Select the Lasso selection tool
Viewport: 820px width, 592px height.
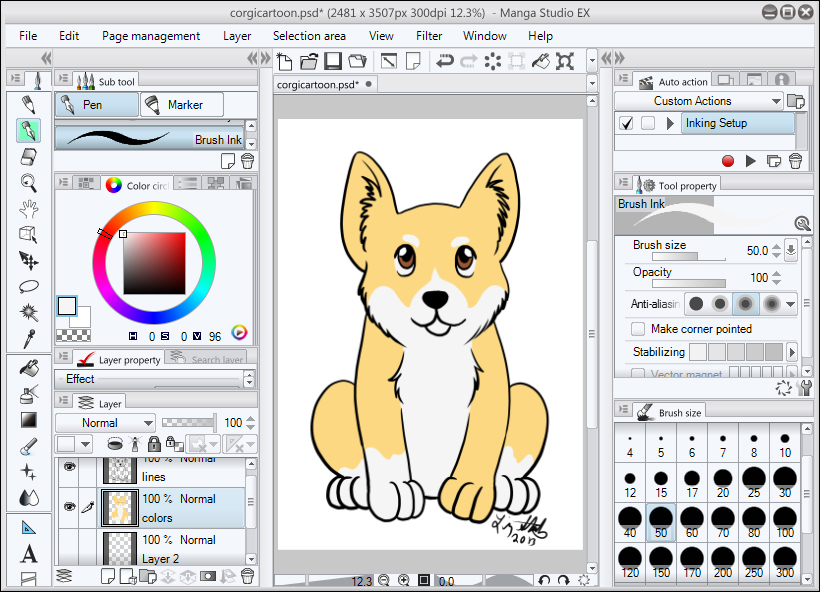28,286
